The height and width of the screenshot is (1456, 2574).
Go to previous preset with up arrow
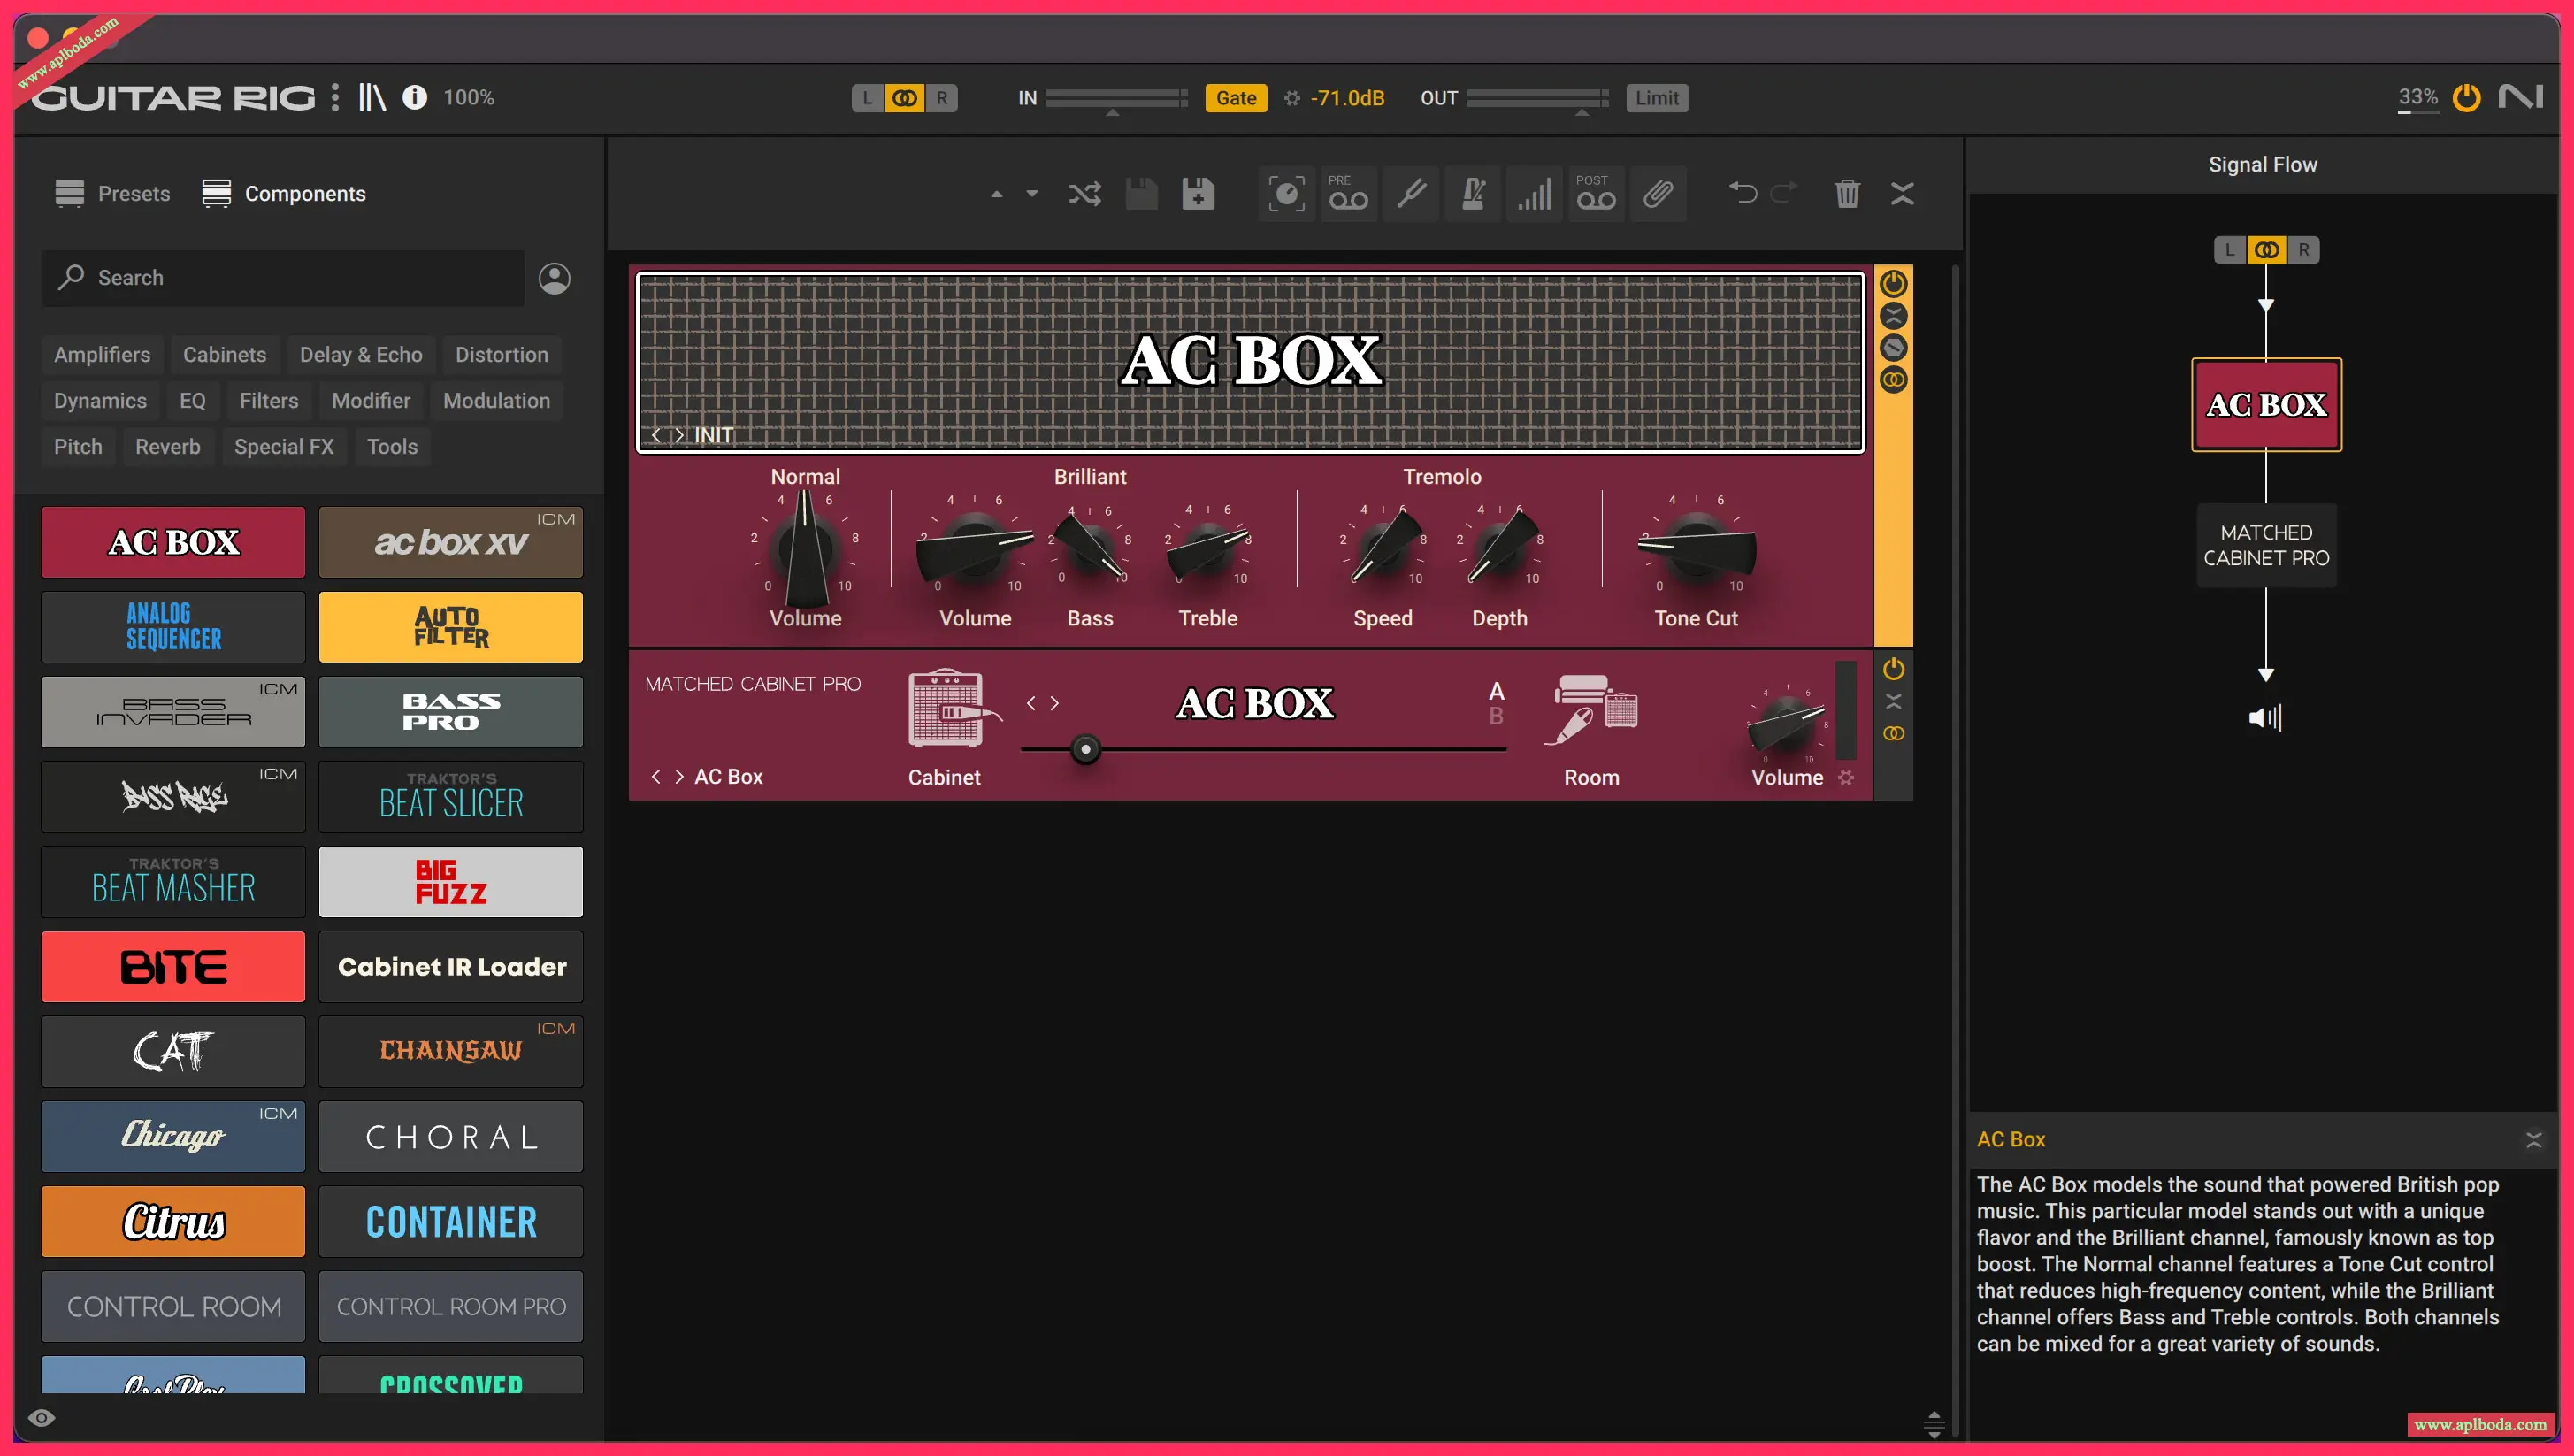tap(996, 194)
